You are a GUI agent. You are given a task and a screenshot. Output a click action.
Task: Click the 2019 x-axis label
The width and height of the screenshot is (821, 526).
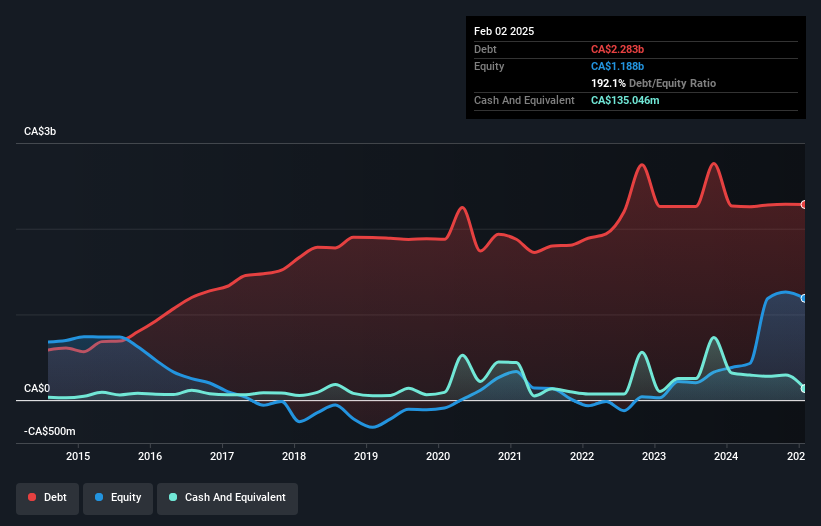[366, 456]
